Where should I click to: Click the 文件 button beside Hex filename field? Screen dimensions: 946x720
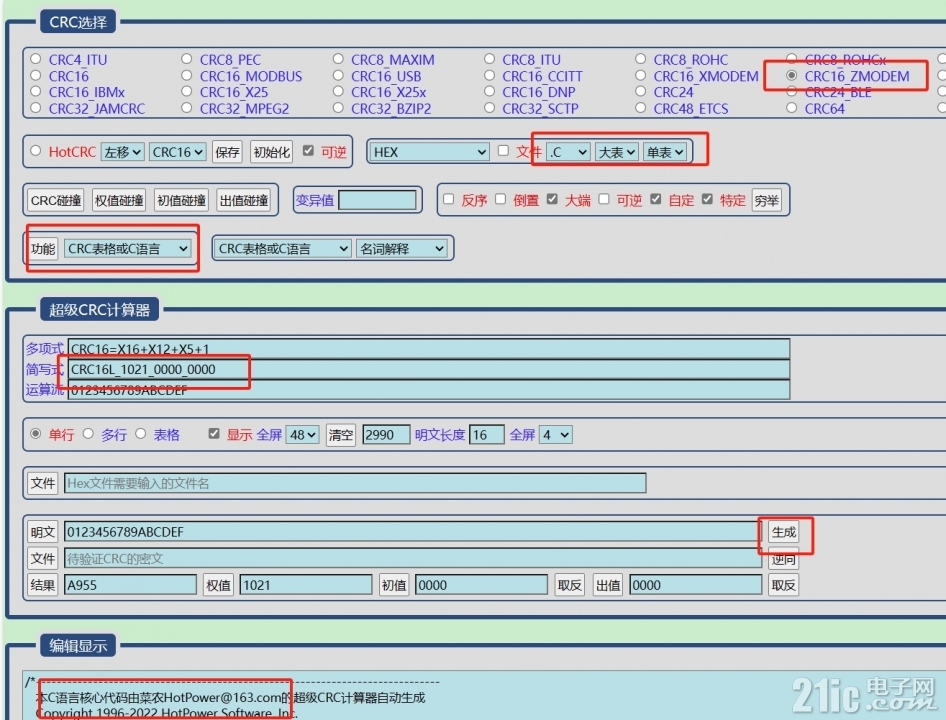(x=43, y=483)
